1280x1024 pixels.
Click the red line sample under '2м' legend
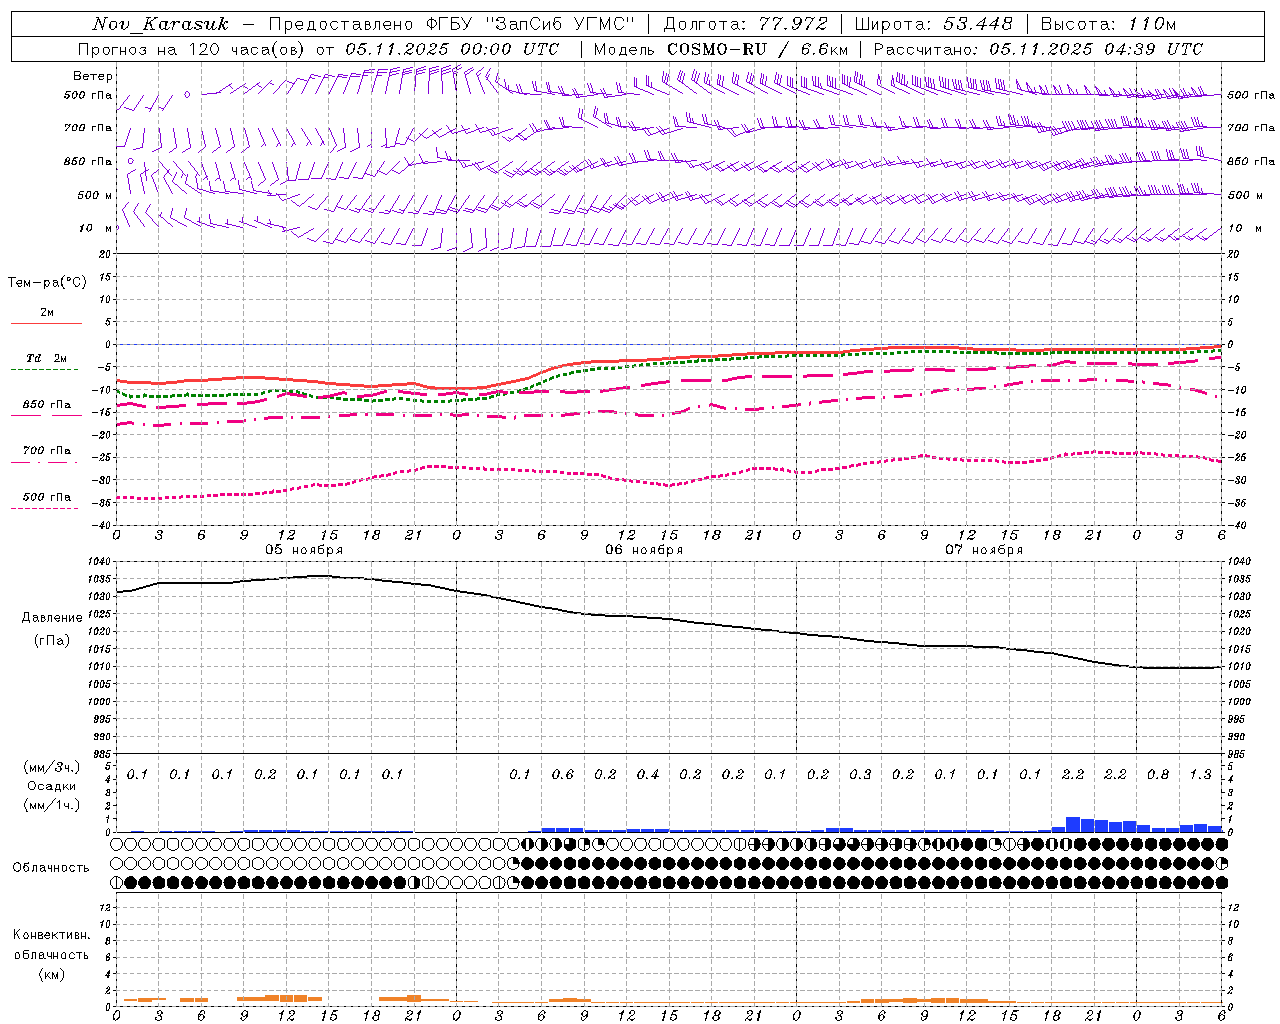pyautogui.click(x=46, y=323)
